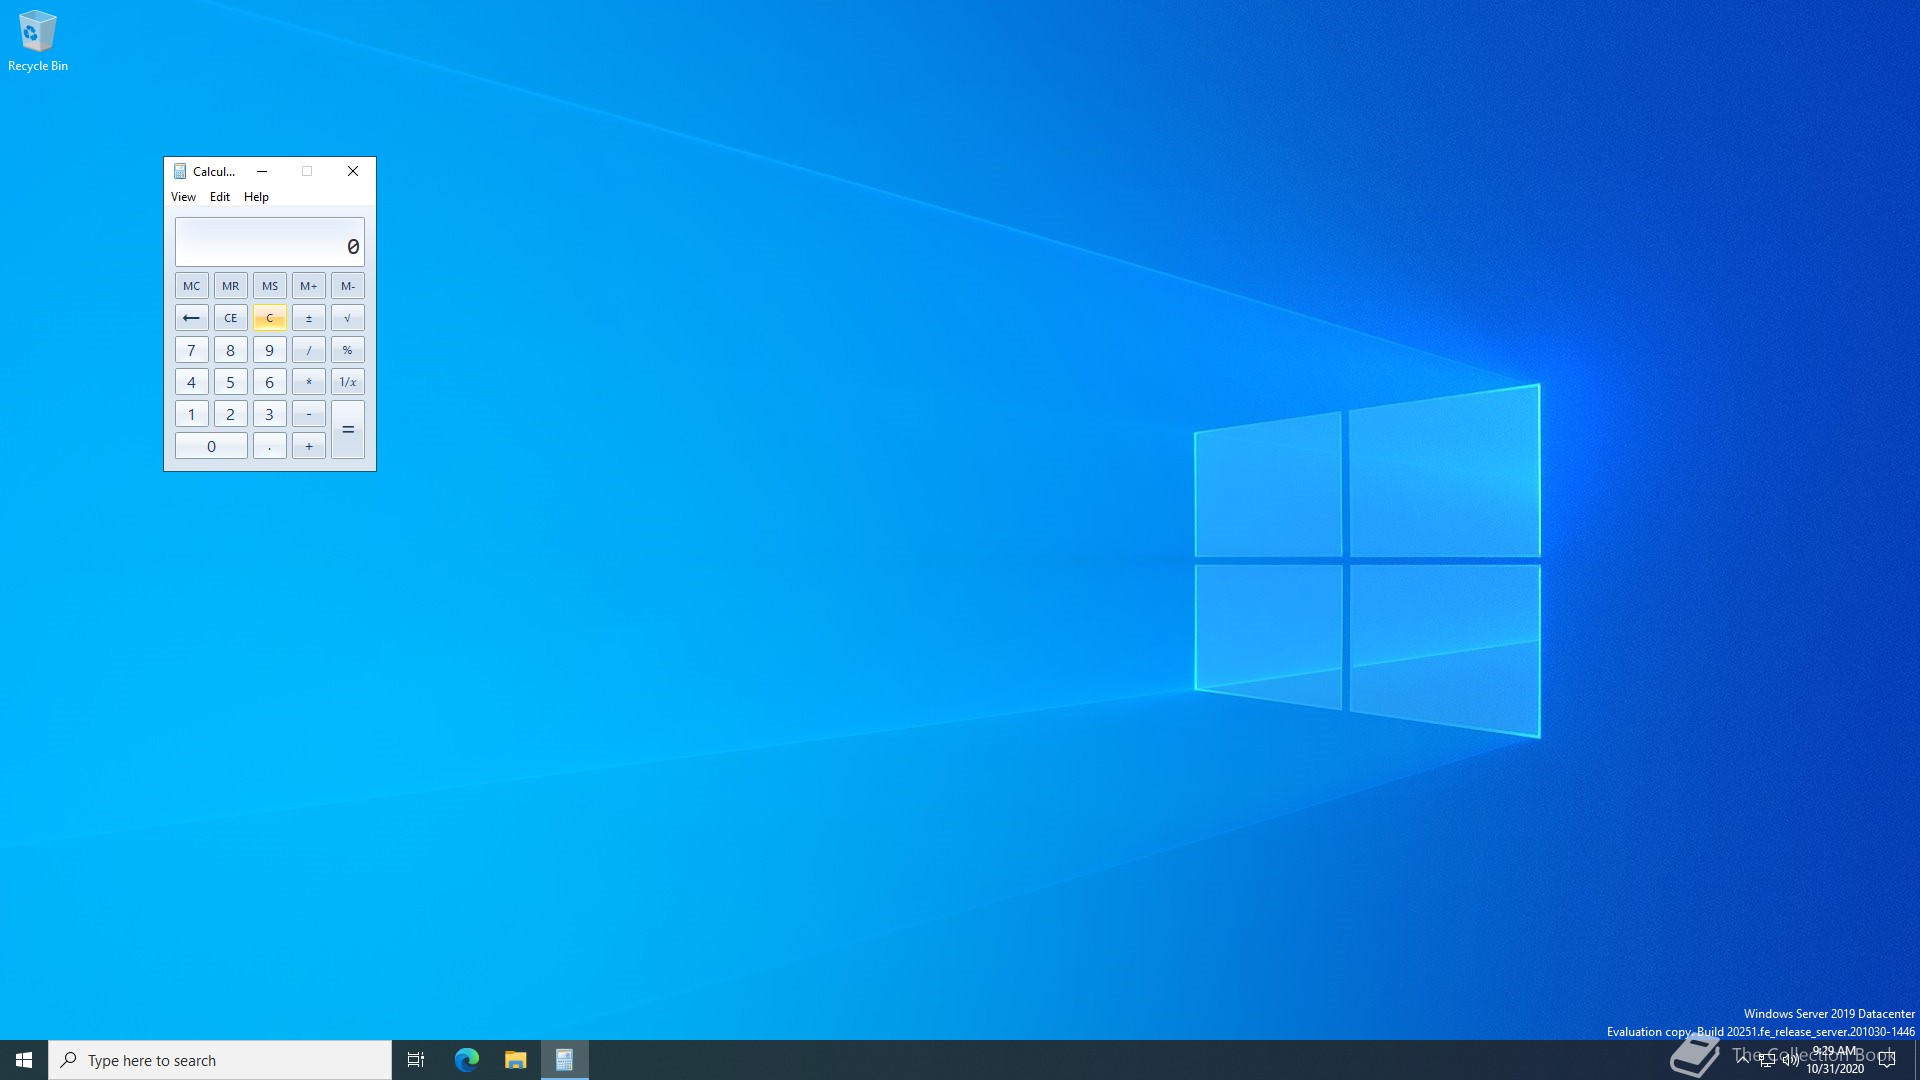This screenshot has width=1920, height=1080.
Task: Click the Task View taskbar icon
Action: tap(416, 1060)
